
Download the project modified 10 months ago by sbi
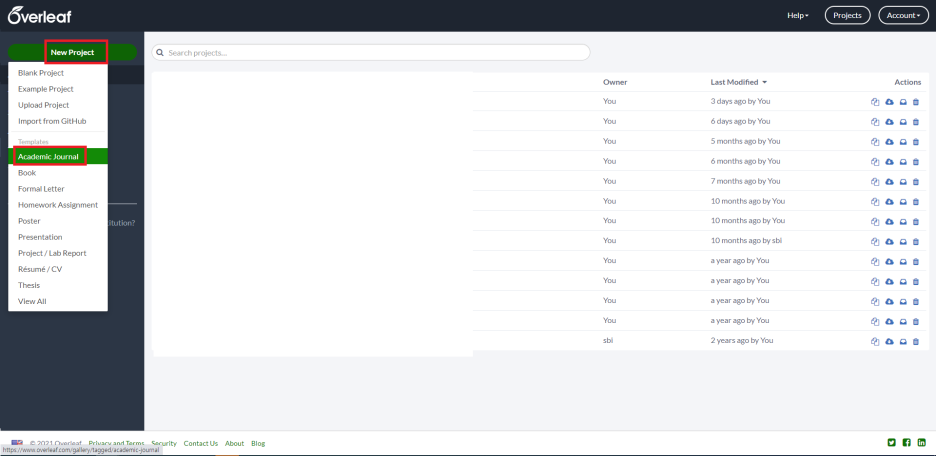point(889,242)
